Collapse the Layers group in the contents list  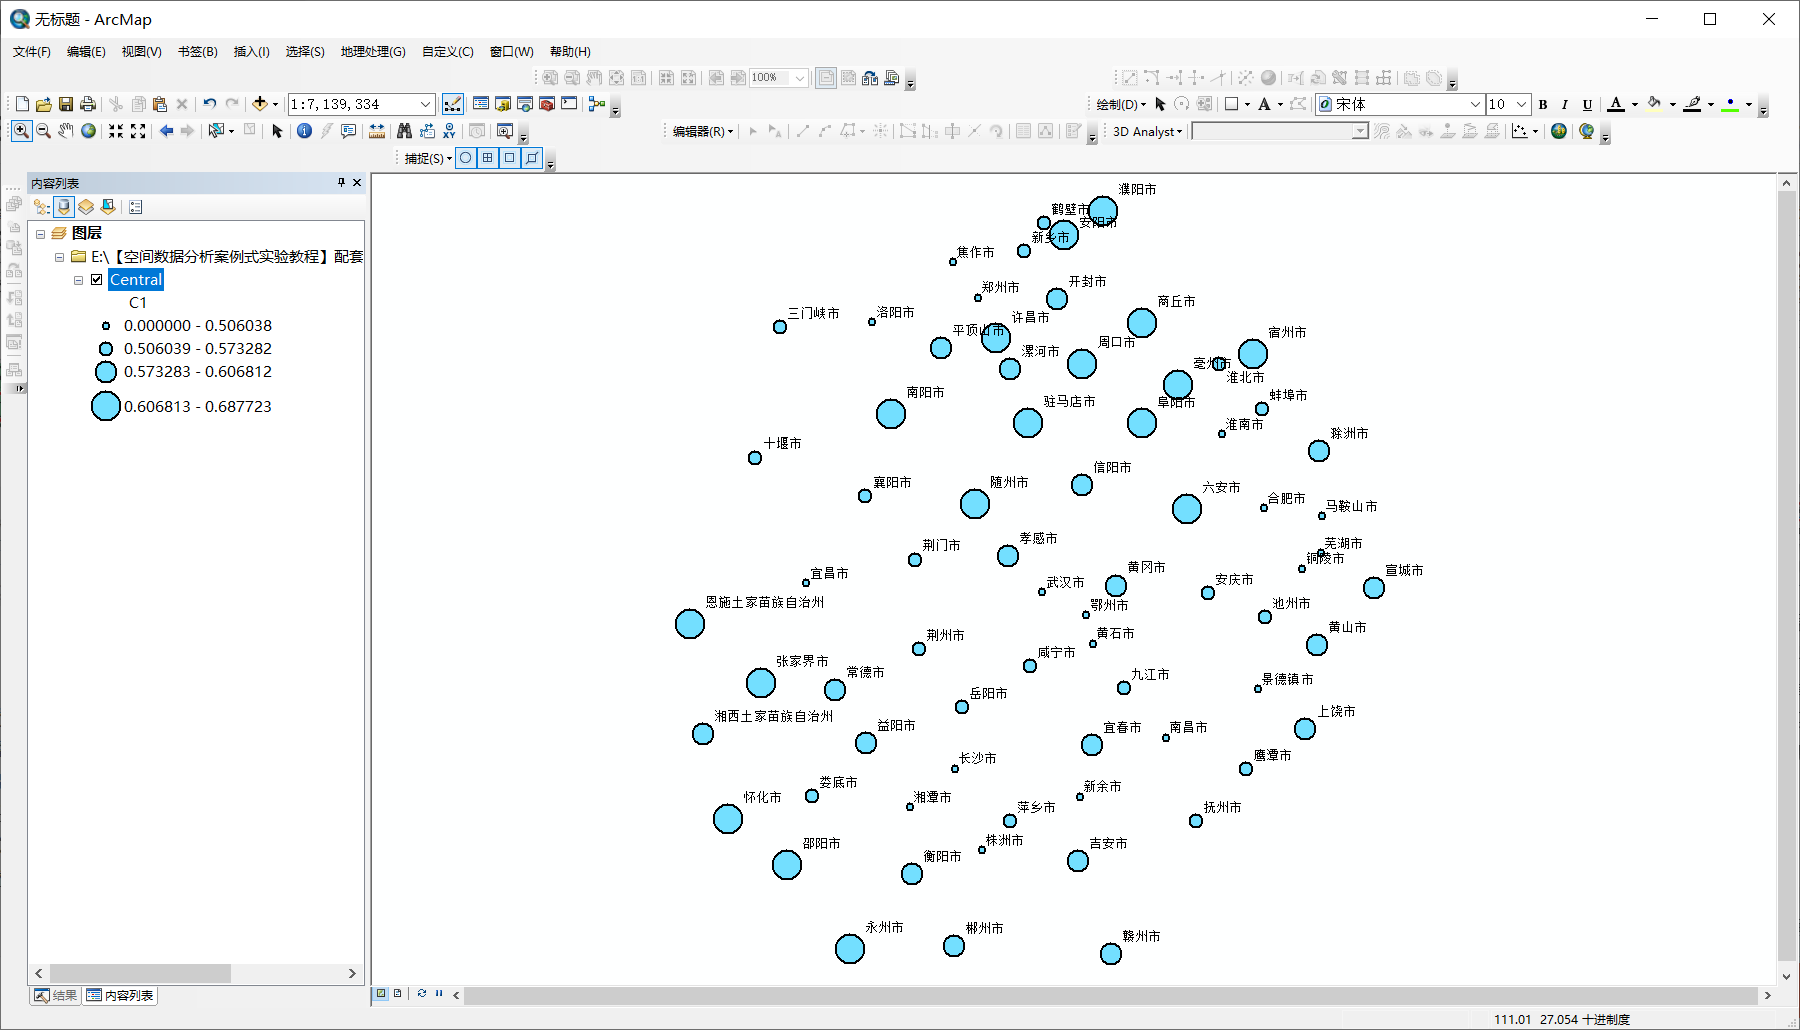pyautogui.click(x=41, y=234)
